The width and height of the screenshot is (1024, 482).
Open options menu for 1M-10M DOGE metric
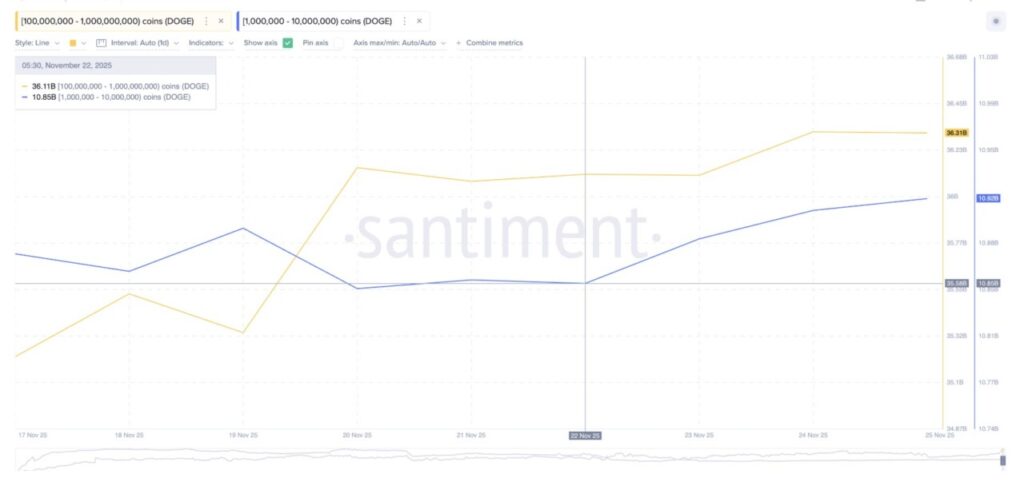406,20
